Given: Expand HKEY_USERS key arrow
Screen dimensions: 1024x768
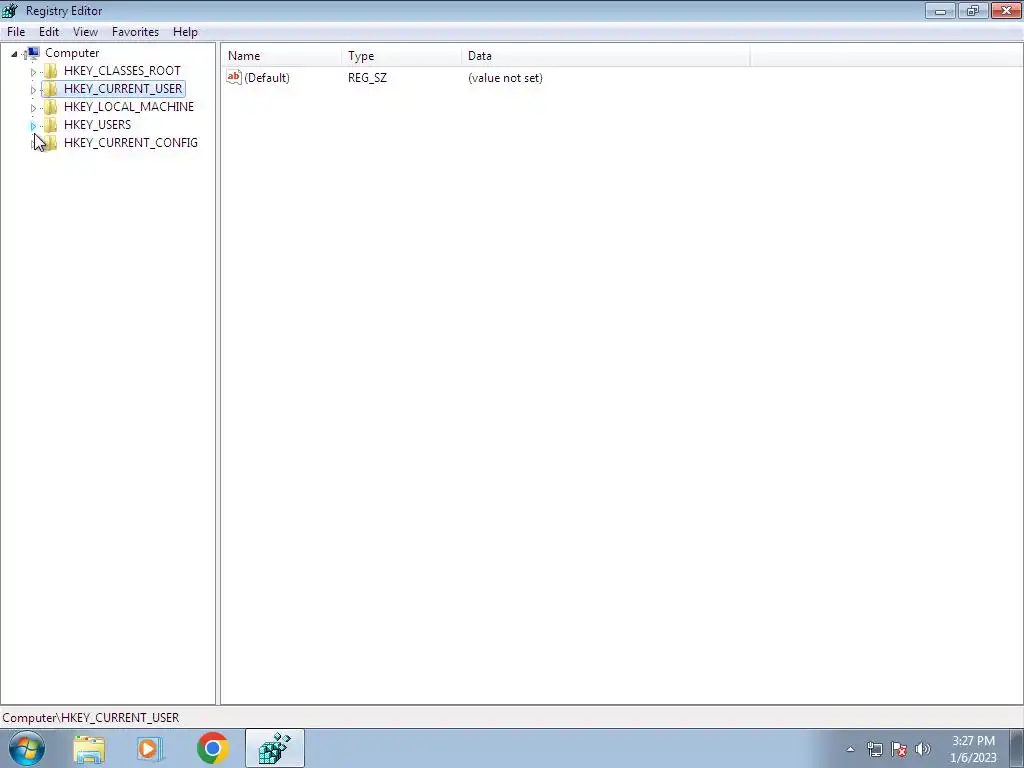Looking at the screenshot, I should point(33,125).
